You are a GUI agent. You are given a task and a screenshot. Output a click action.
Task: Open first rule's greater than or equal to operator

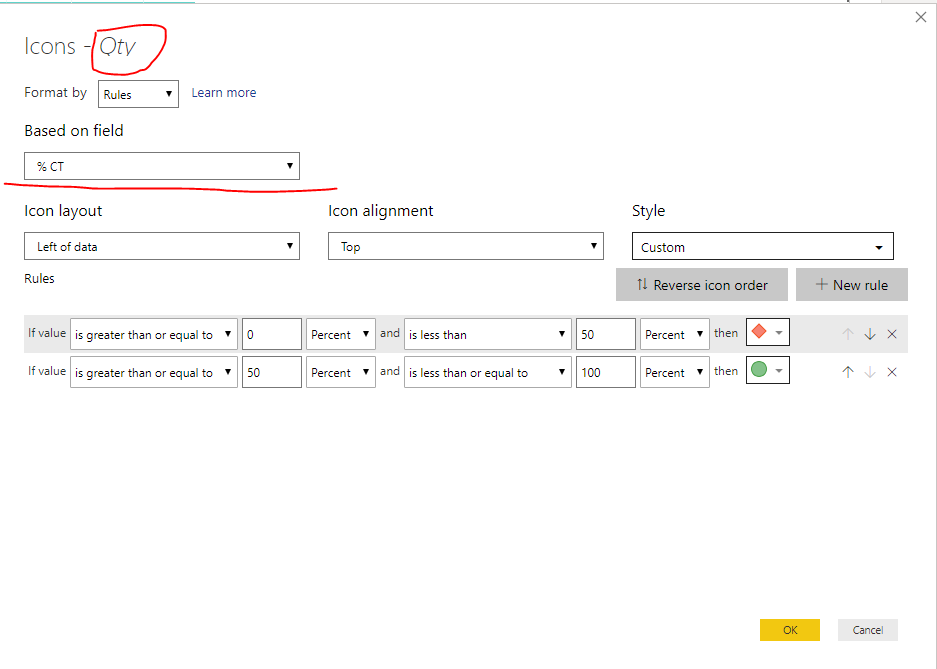tap(154, 334)
